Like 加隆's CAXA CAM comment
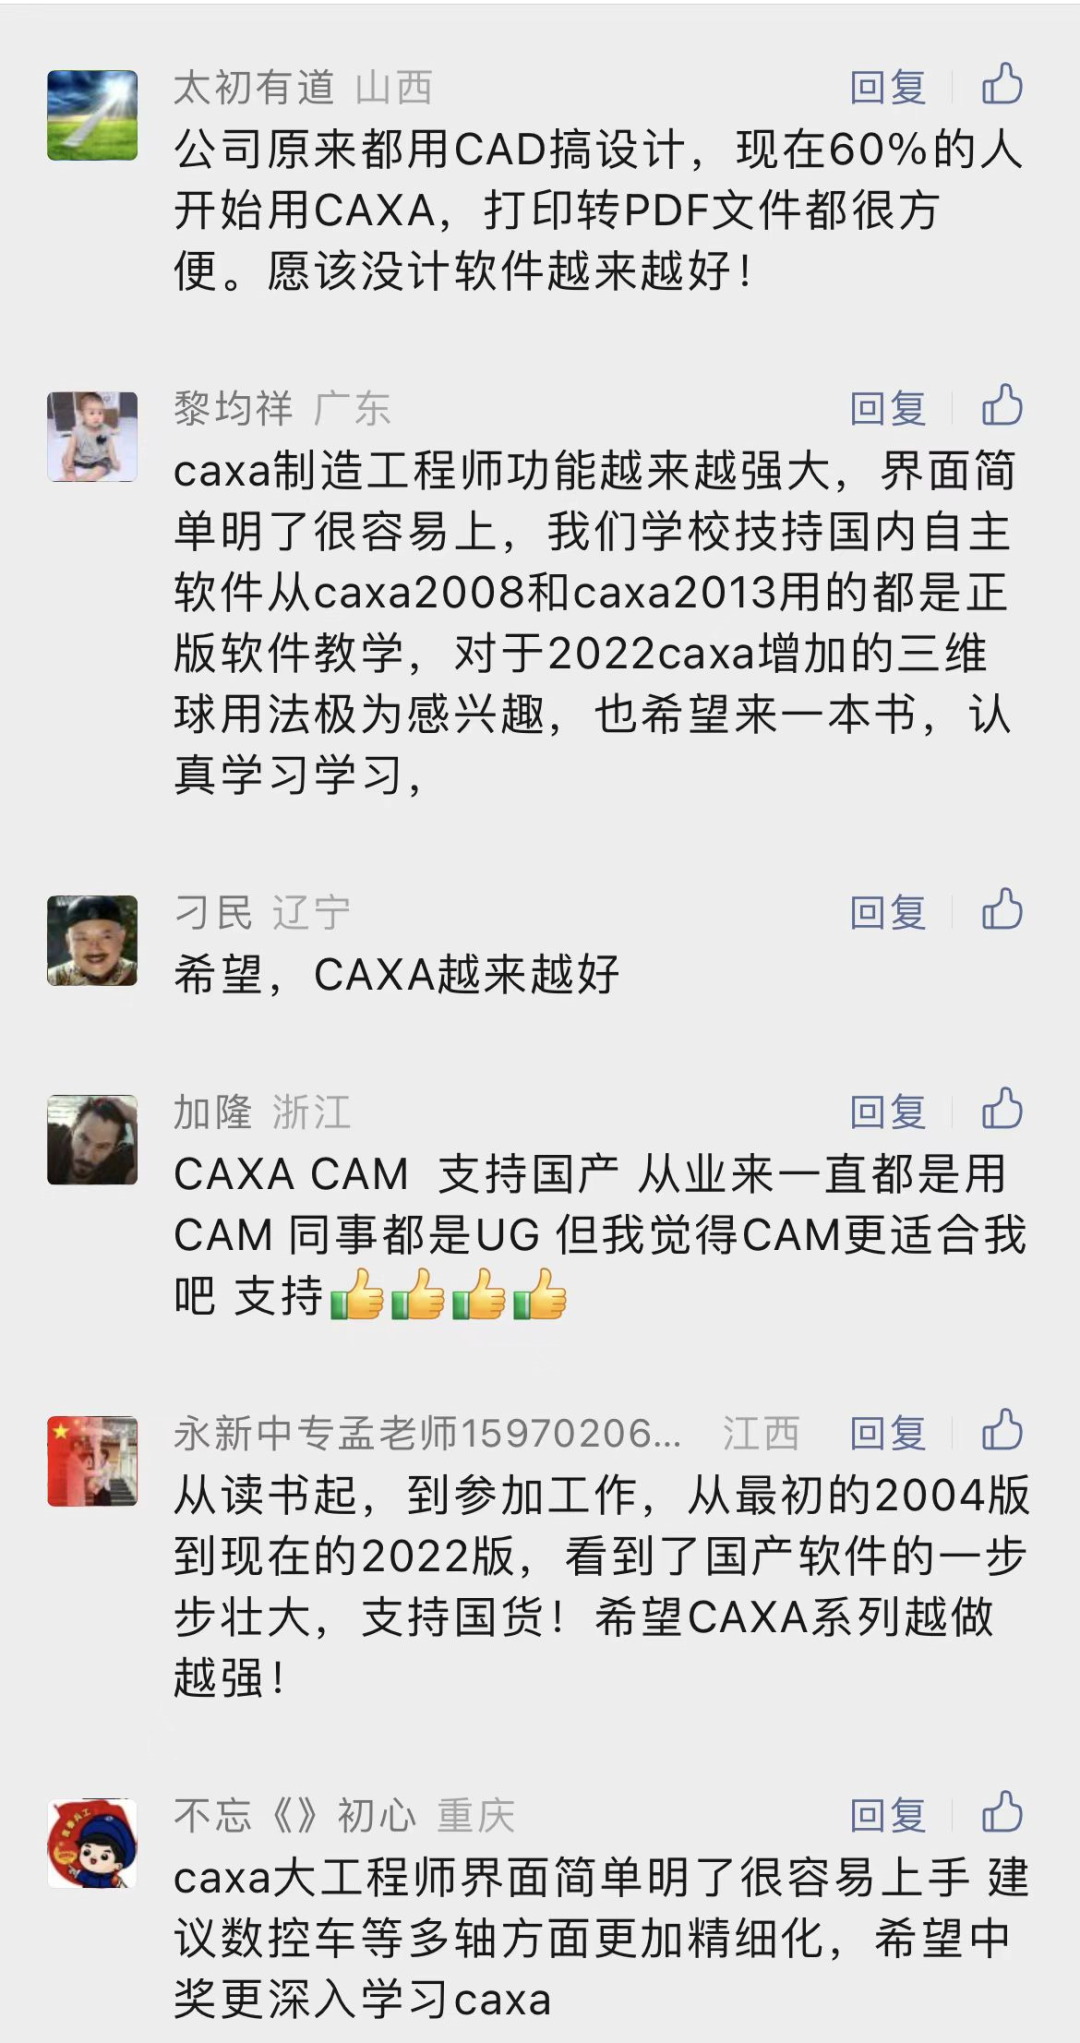Viewport: 1080px width, 2043px height. (1002, 1110)
